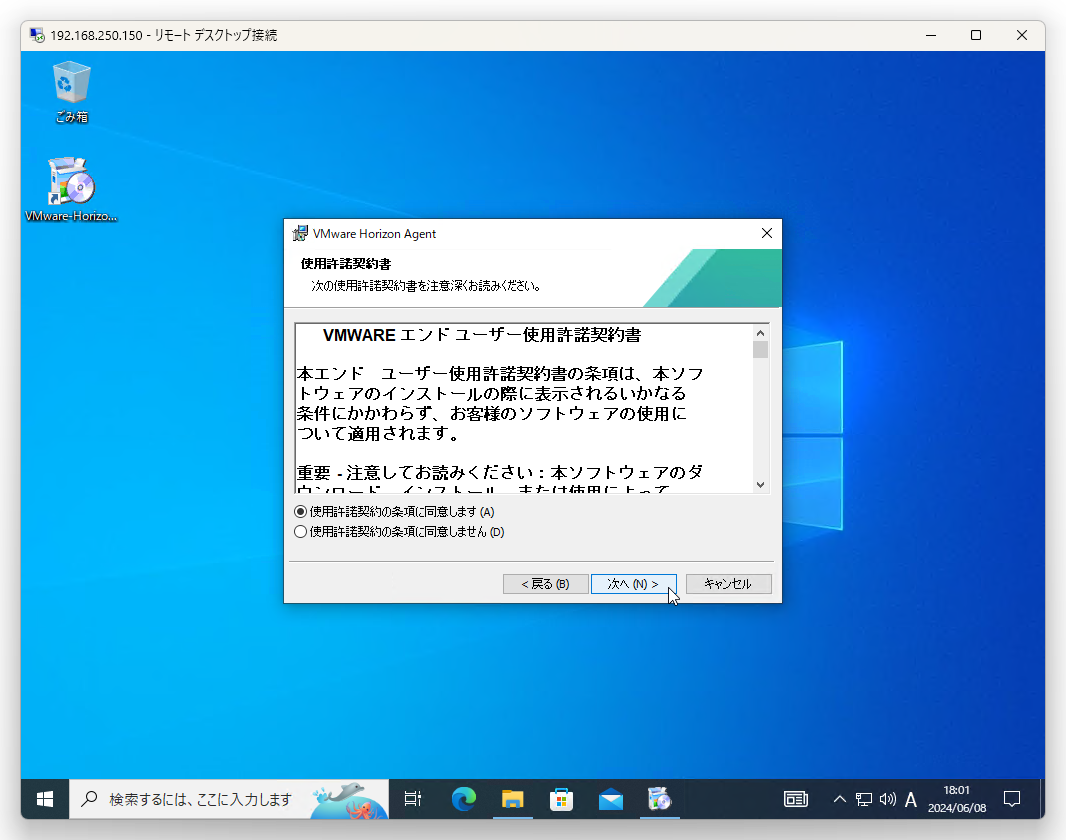
Task: Click the taskbar search input field
Action: click(229, 799)
